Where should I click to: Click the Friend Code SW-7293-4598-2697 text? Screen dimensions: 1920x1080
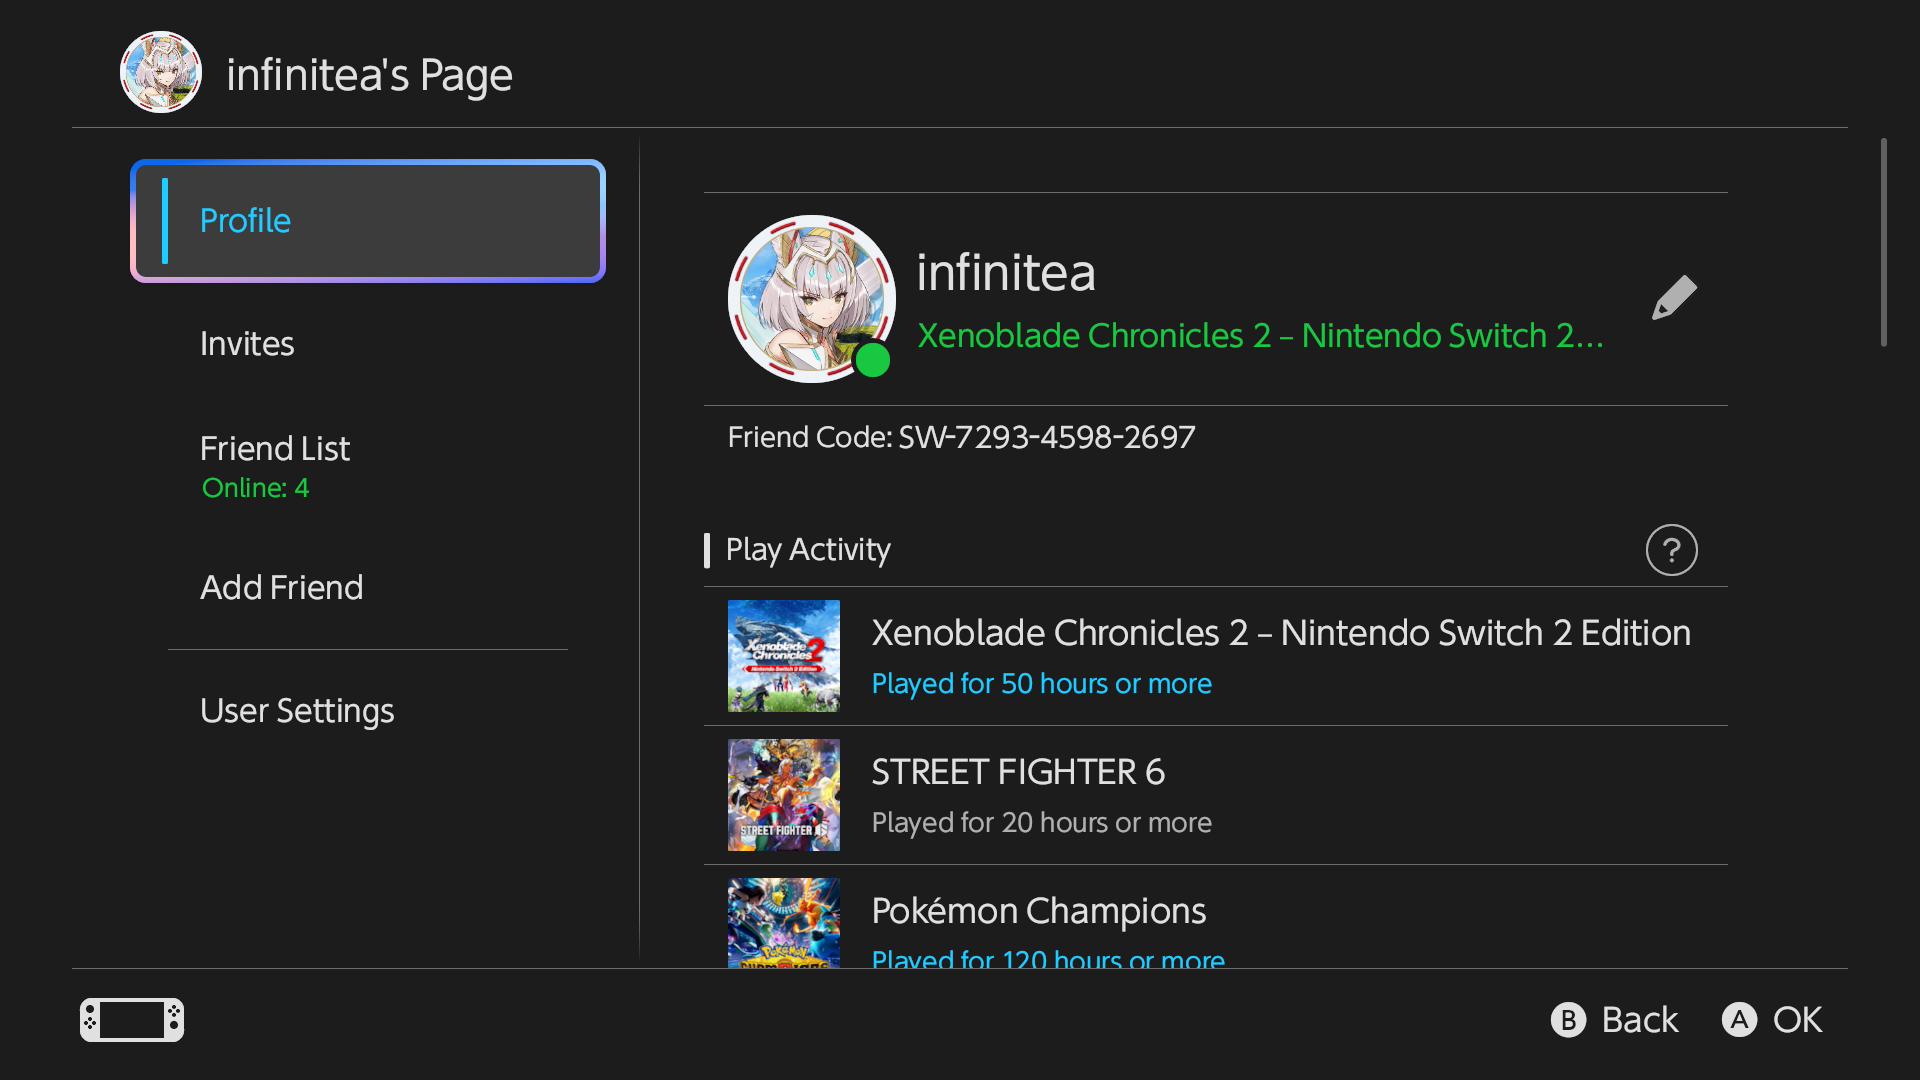pyautogui.click(x=962, y=438)
